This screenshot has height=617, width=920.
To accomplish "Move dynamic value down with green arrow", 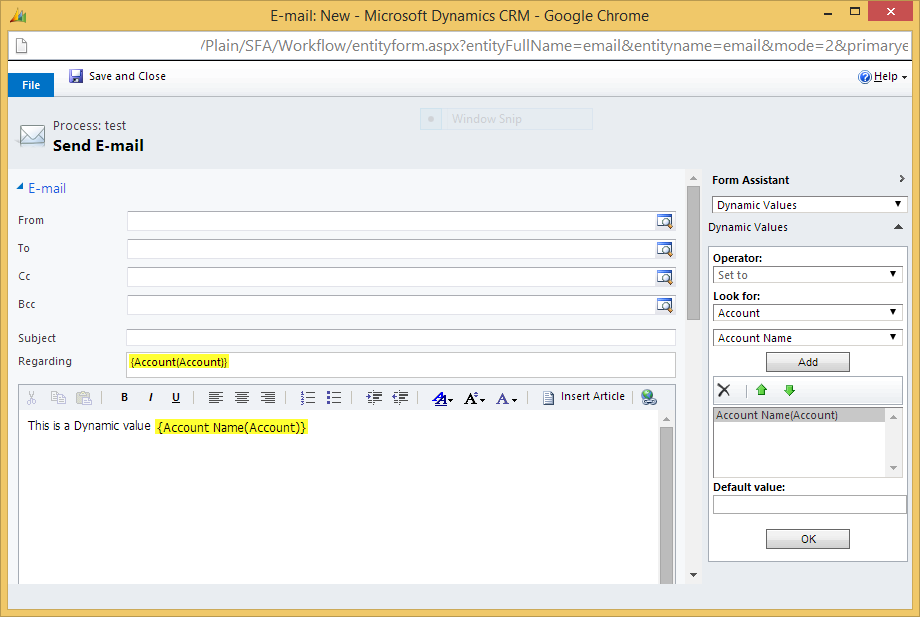I will (789, 390).
